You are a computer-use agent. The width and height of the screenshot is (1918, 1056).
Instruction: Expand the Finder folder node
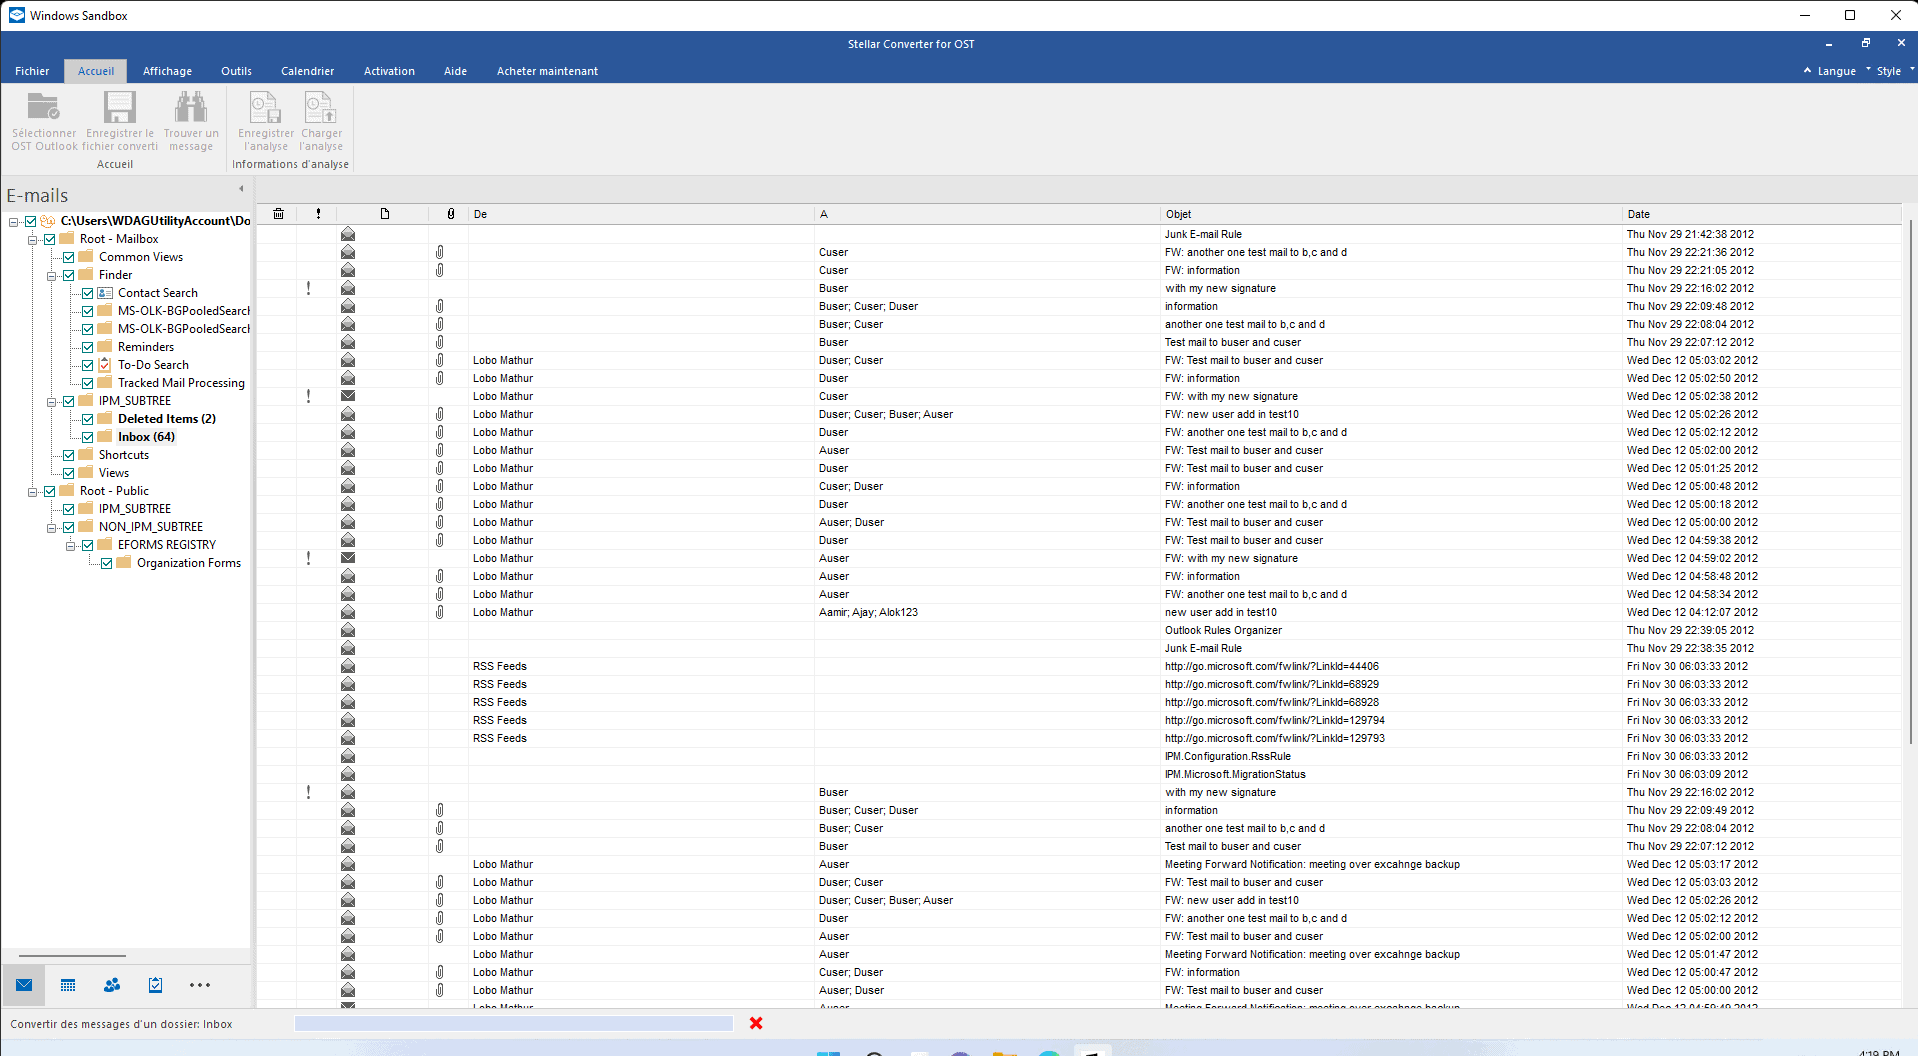tap(51, 275)
